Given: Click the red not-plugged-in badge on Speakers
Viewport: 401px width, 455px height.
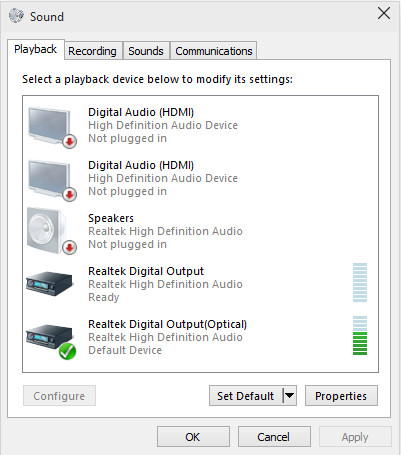Looking at the screenshot, I should coord(69,247).
